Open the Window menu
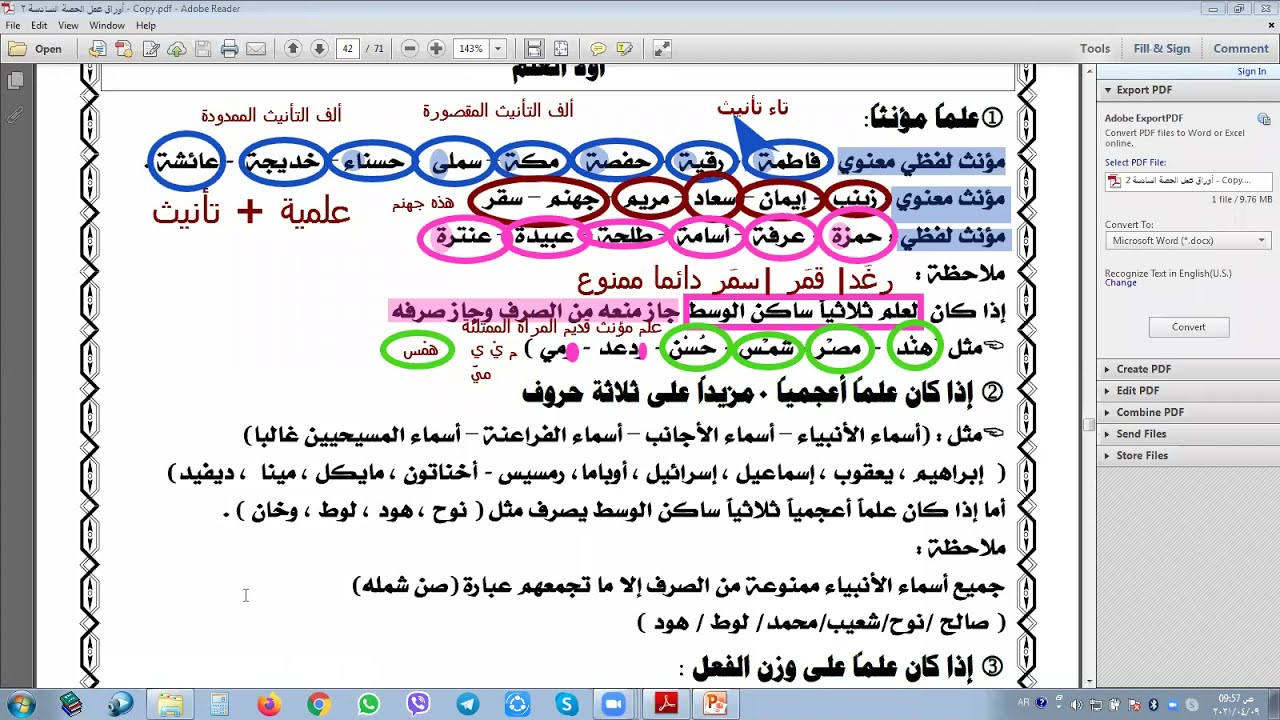Screen dimensions: 1280x720 tap(107, 25)
